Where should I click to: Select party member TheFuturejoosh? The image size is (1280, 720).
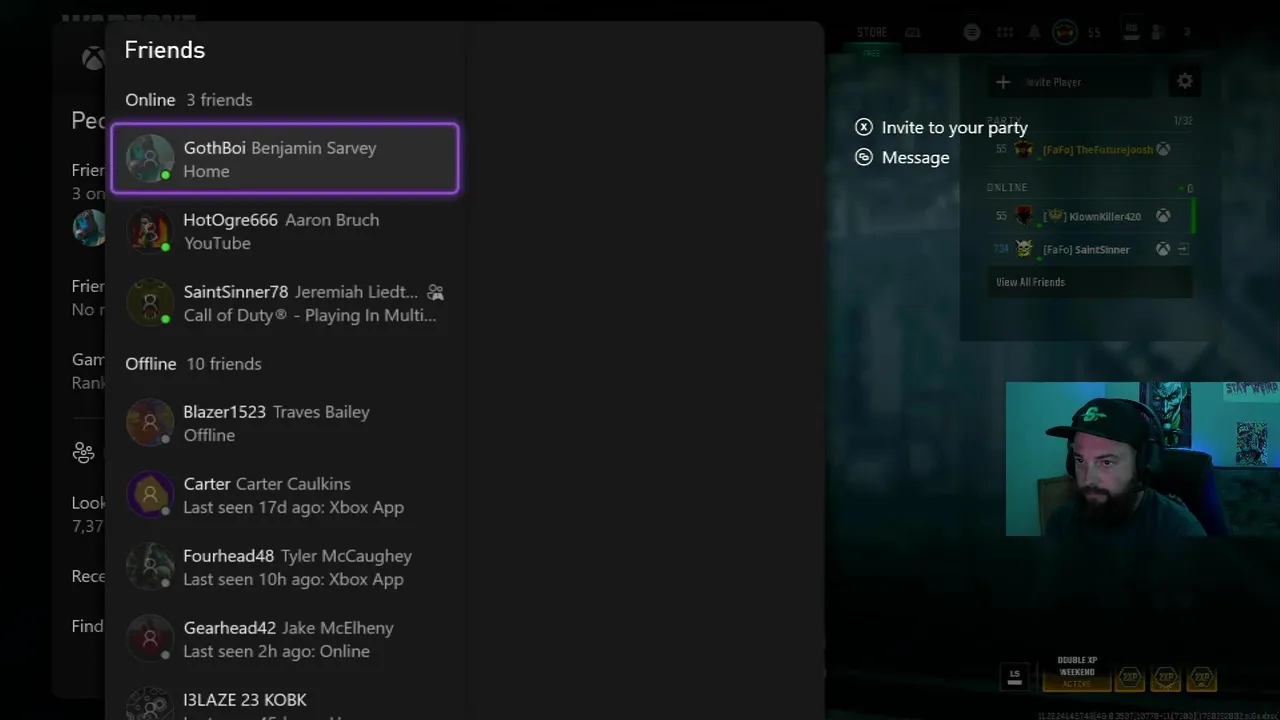[1090, 150]
